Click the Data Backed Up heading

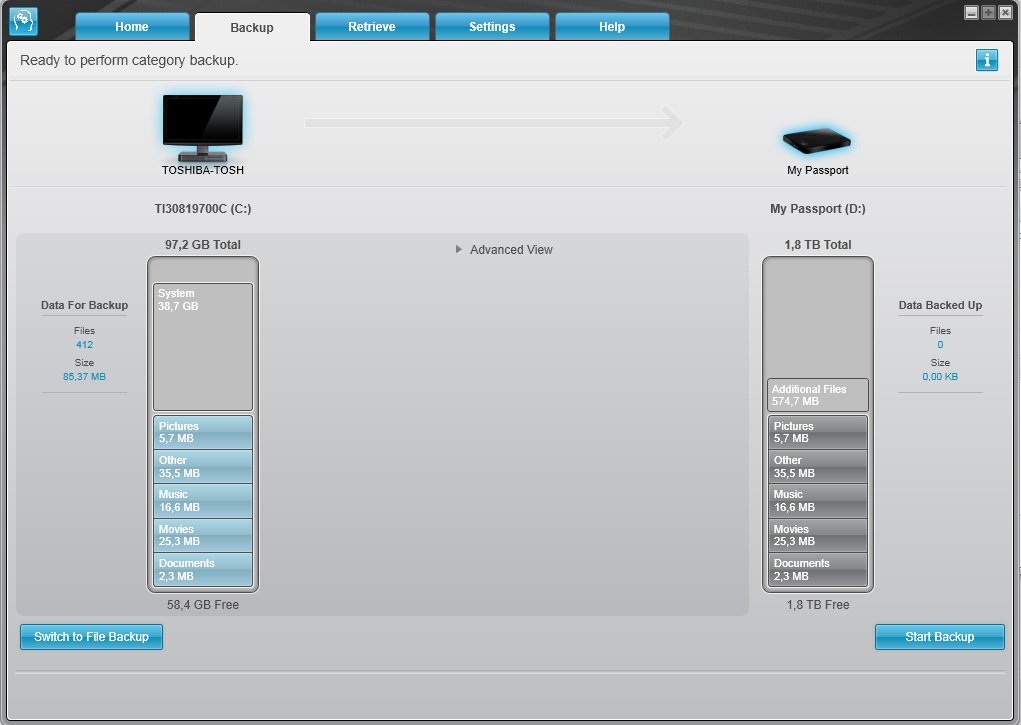(940, 305)
